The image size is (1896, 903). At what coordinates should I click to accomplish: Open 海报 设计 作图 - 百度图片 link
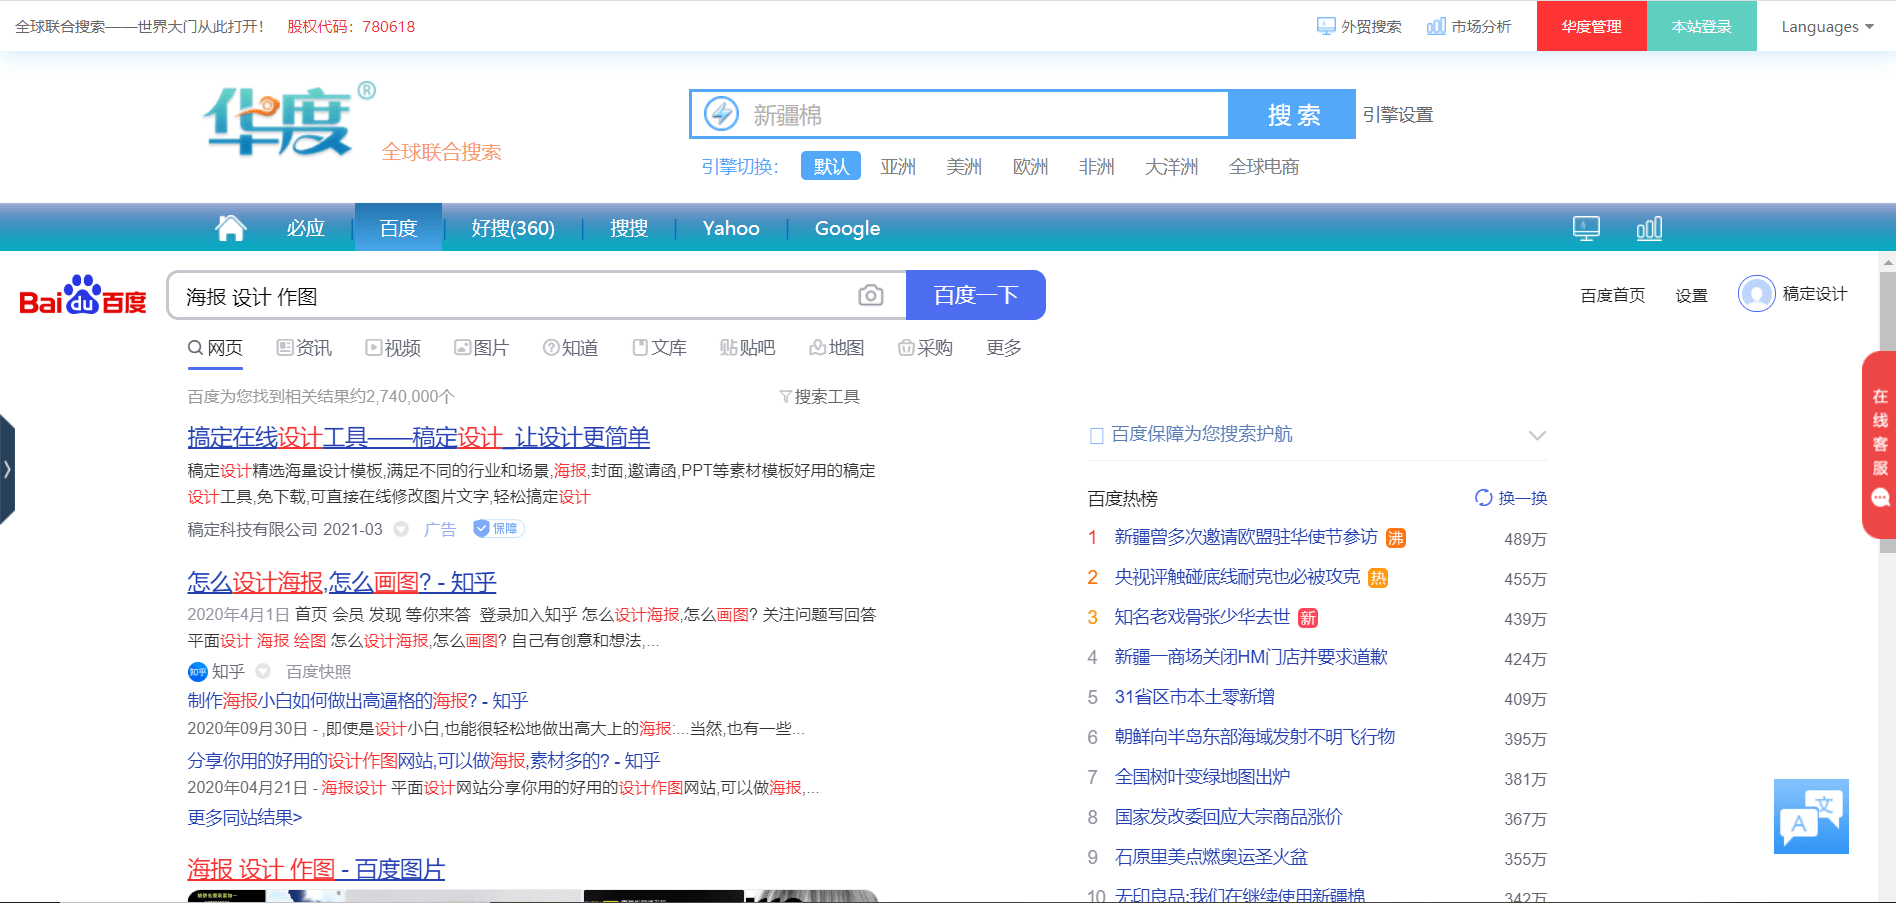[x=316, y=869]
